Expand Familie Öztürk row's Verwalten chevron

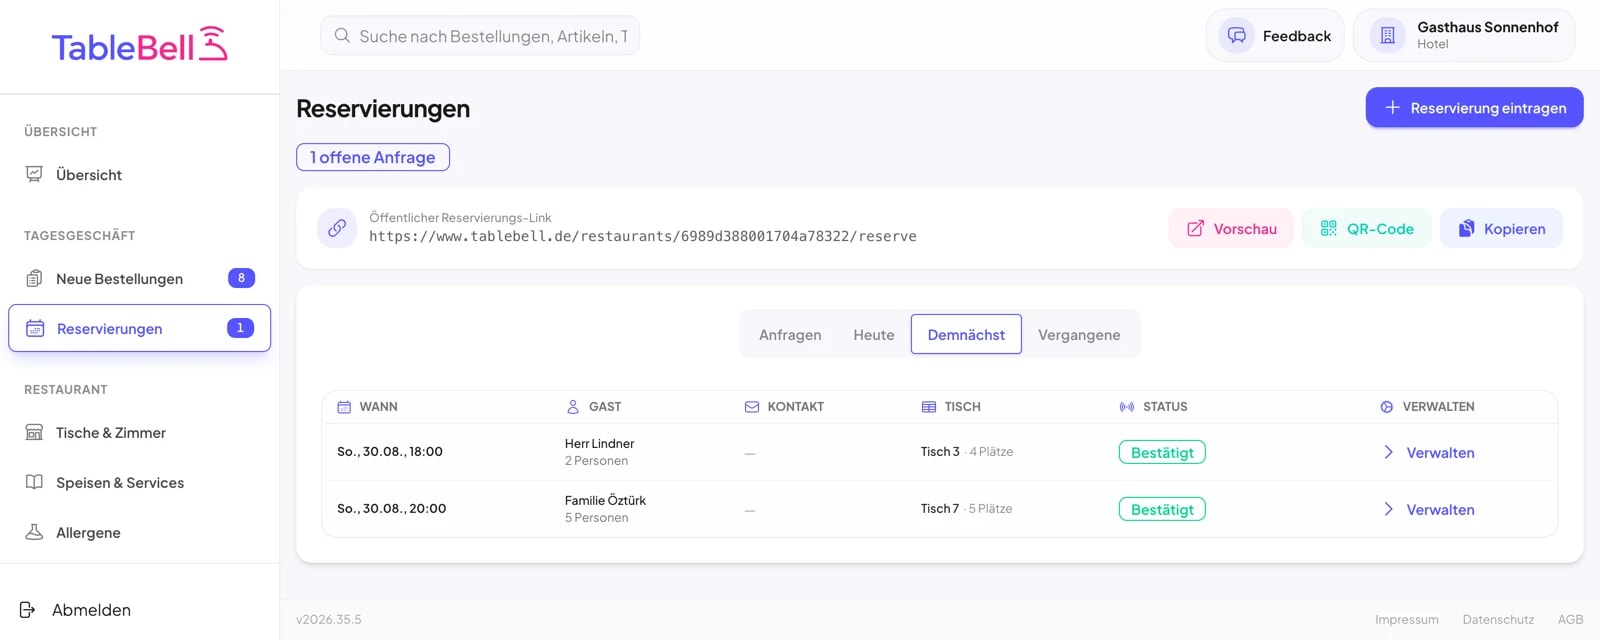click(x=1388, y=509)
